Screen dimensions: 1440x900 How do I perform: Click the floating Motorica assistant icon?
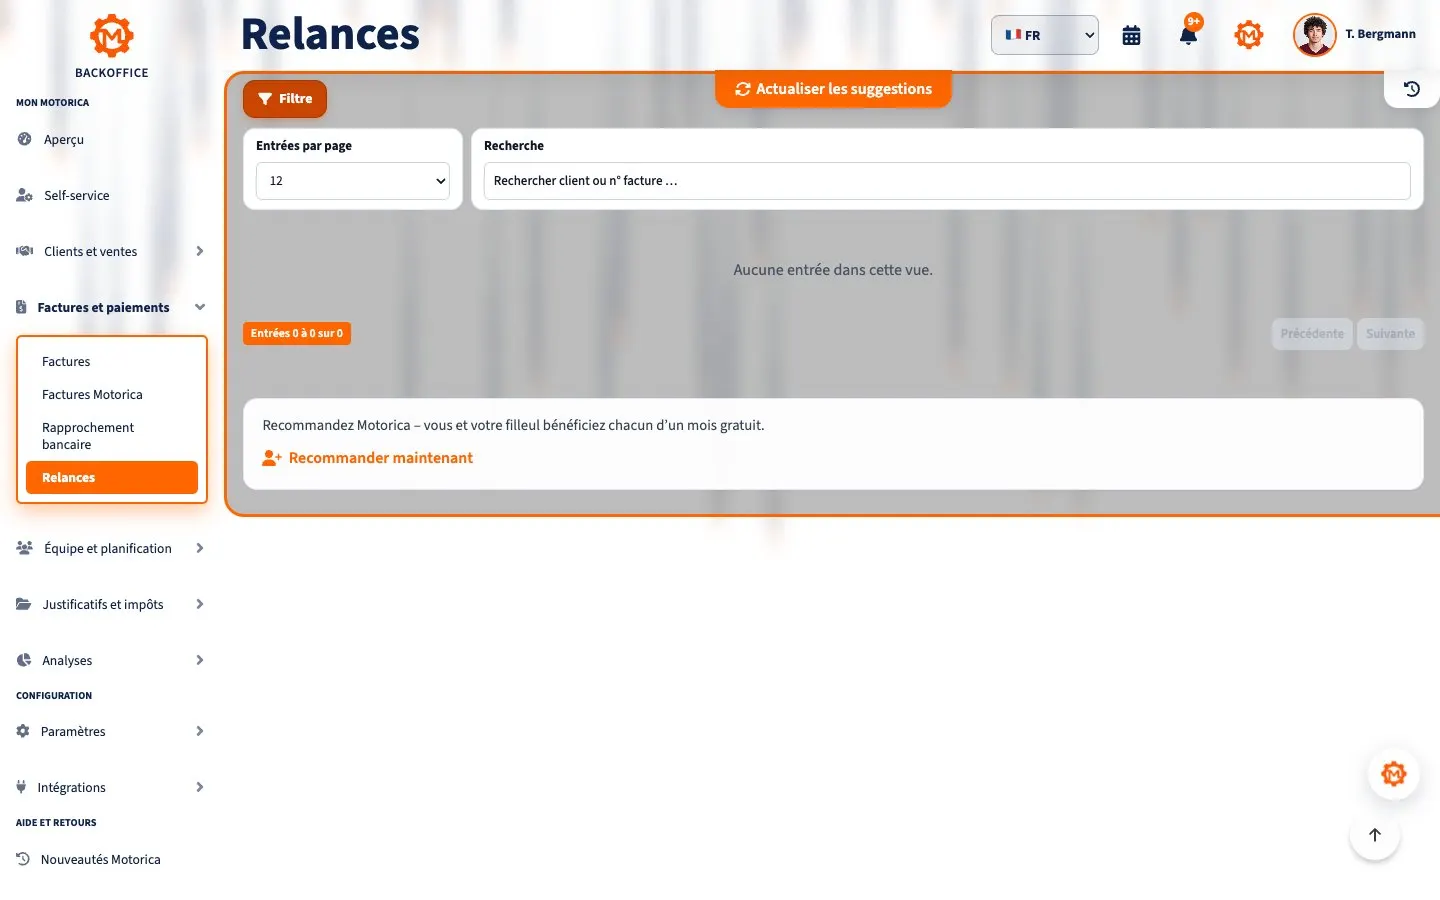point(1394,774)
